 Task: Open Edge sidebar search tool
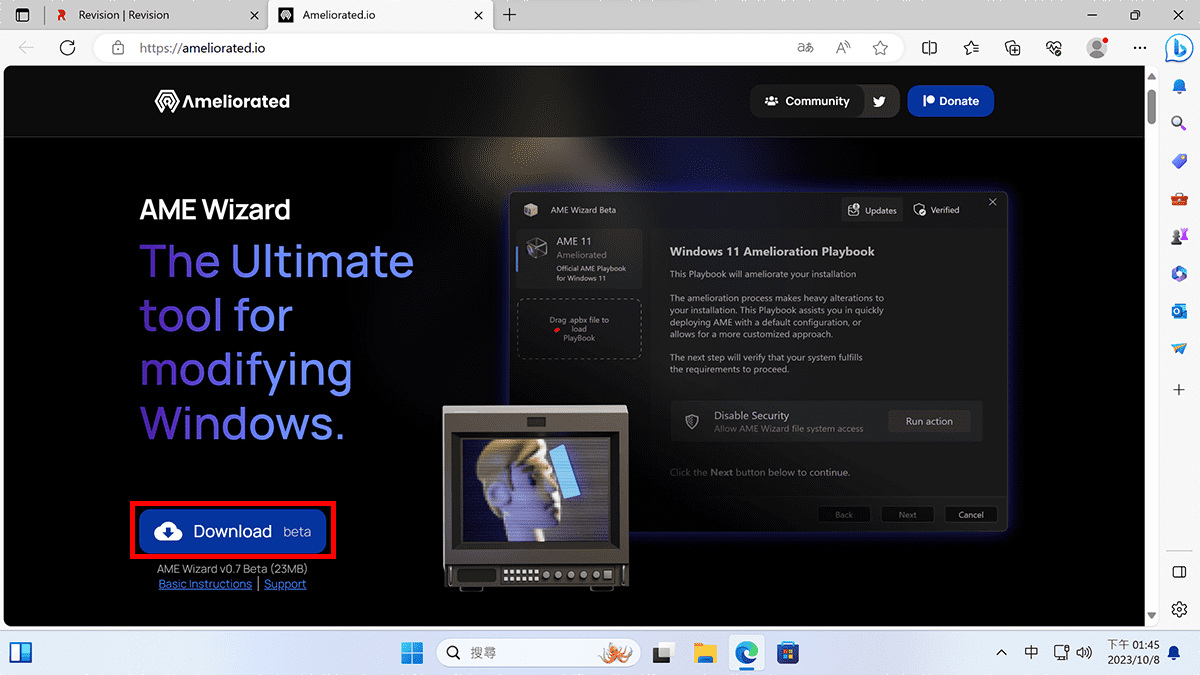[x=1179, y=123]
